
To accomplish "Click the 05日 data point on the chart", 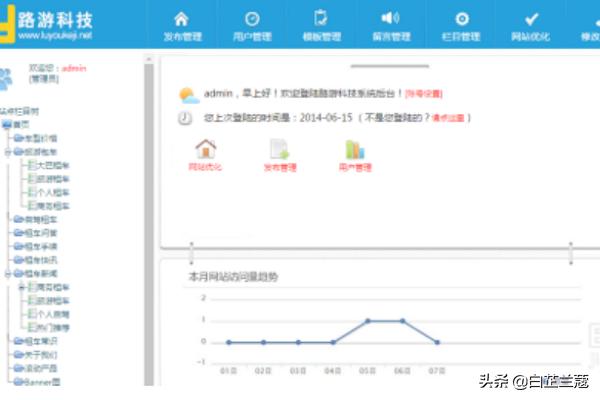I will pyautogui.click(x=368, y=321).
